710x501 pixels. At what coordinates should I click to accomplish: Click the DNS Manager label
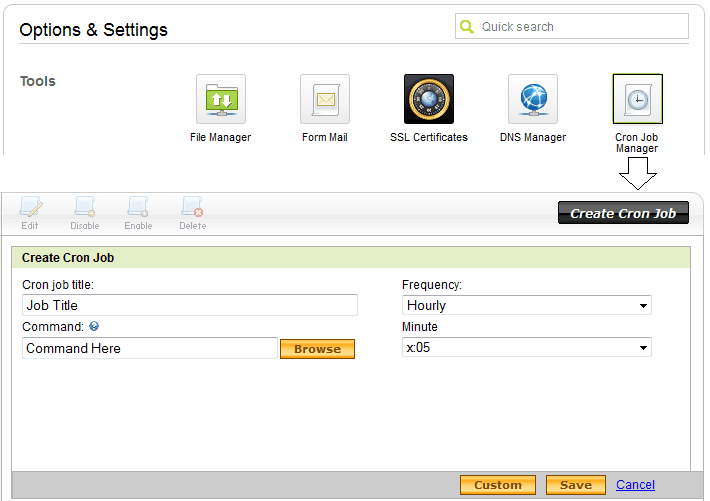533,137
